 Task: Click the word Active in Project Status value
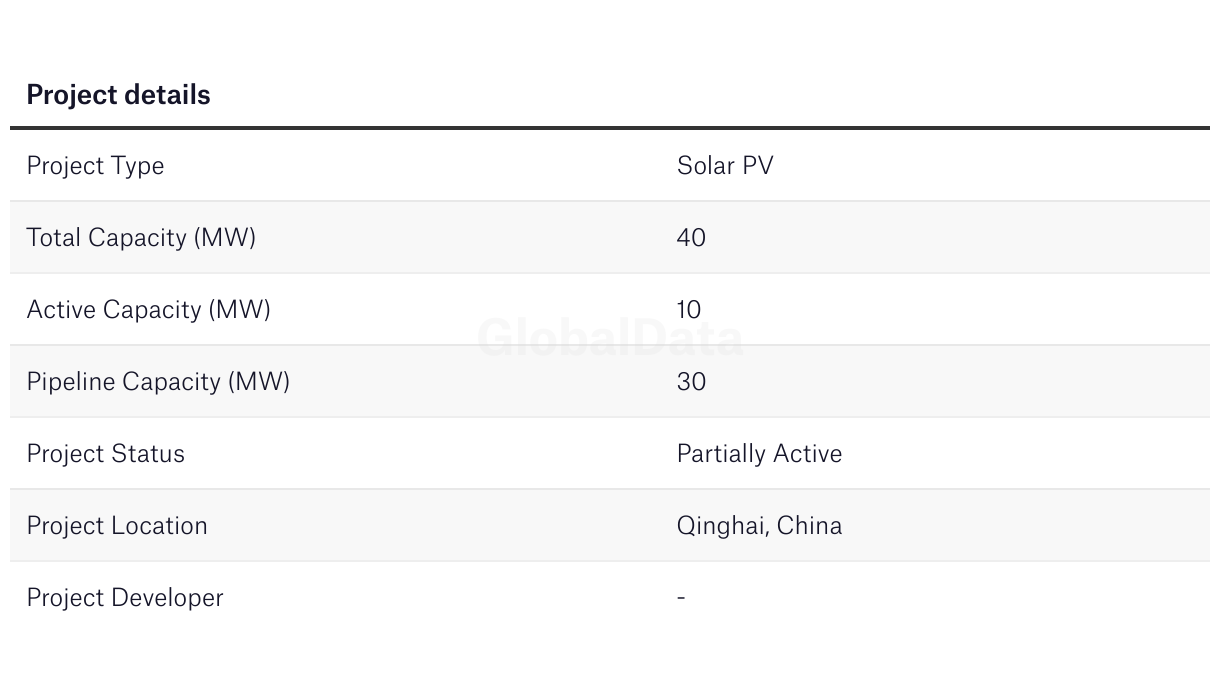pos(807,453)
